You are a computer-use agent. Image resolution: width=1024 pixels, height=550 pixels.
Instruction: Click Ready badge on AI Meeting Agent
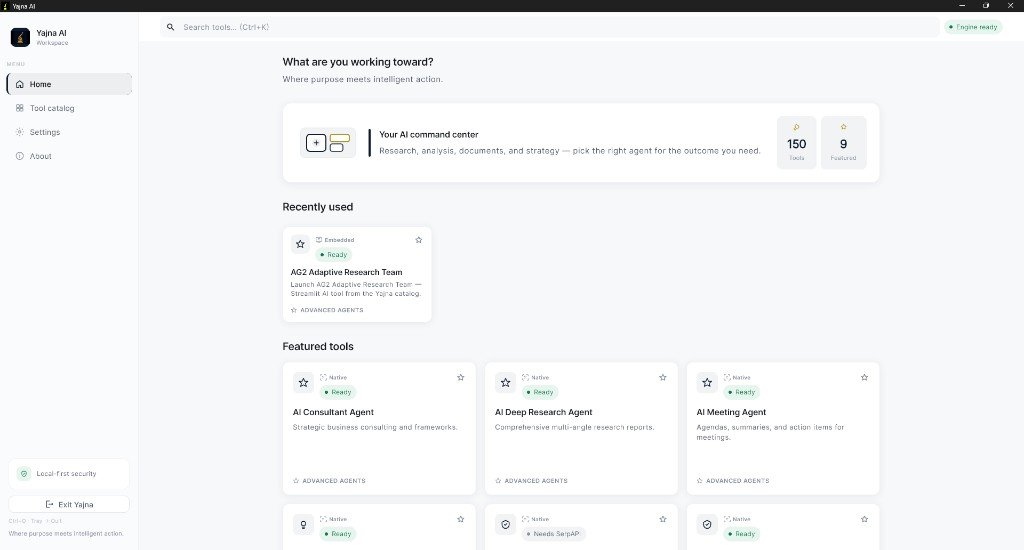tap(742, 393)
